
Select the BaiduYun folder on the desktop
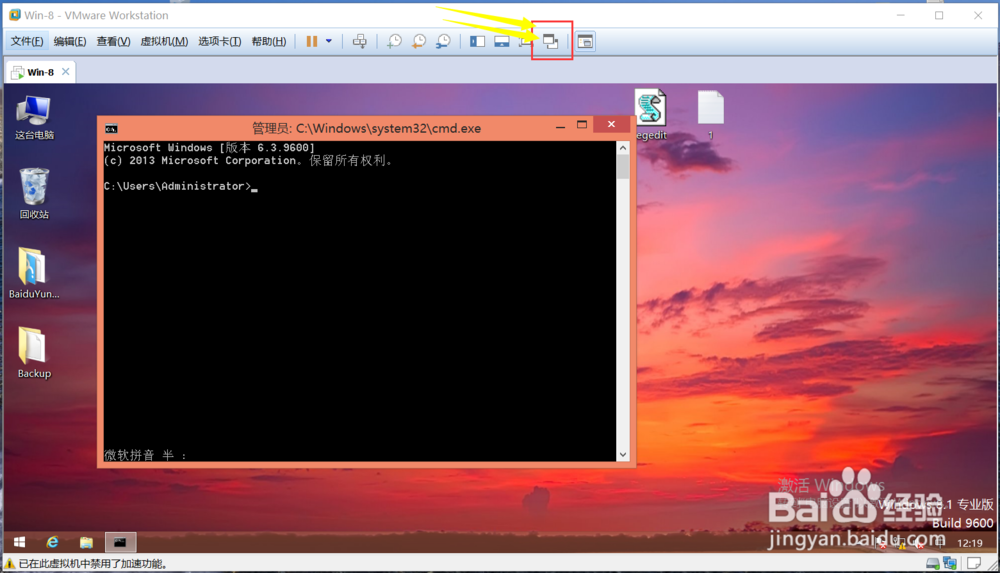(x=34, y=273)
